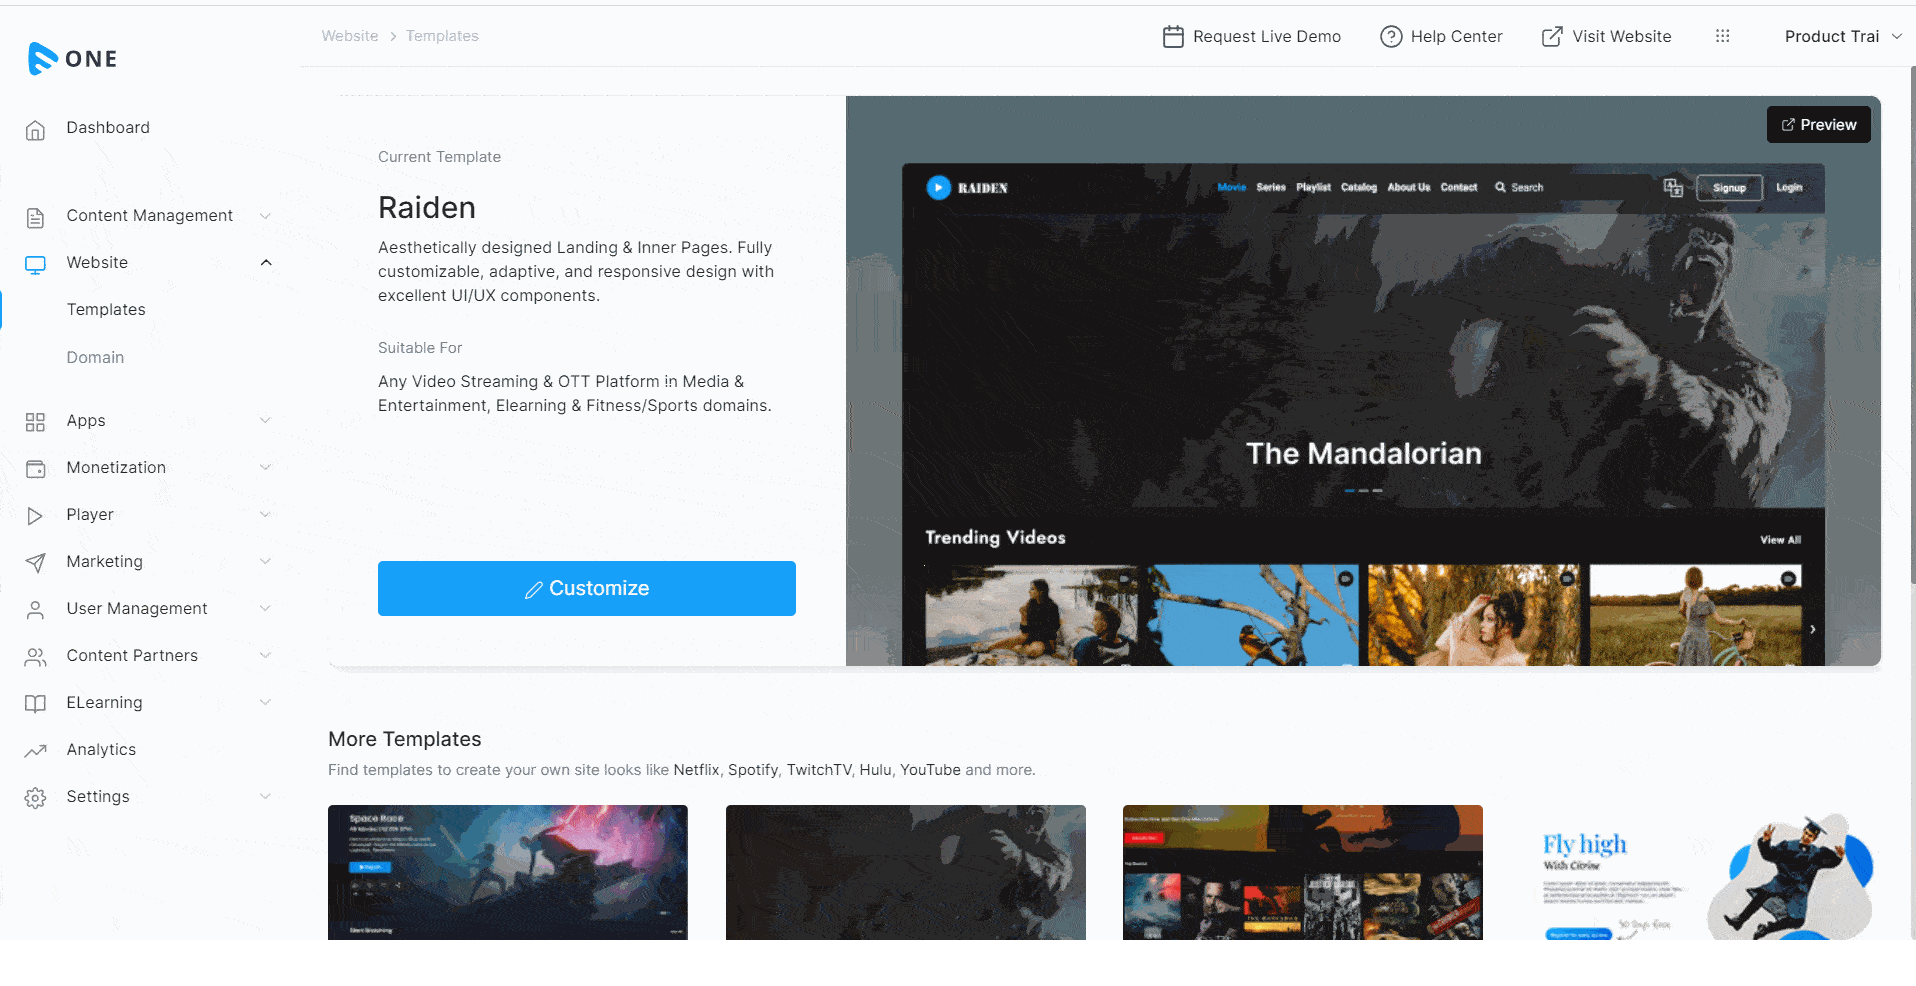Click the Website monitor icon
The width and height of the screenshot is (1916, 986).
point(35,264)
